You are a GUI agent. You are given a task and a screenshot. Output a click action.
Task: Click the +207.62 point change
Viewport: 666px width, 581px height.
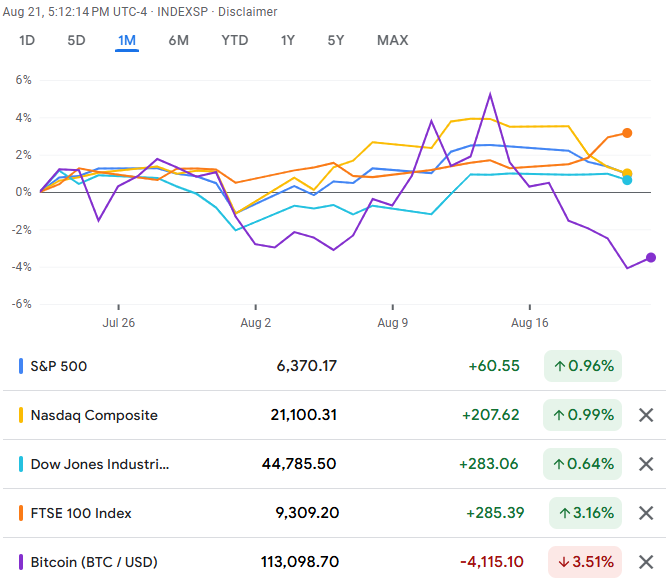coord(491,415)
